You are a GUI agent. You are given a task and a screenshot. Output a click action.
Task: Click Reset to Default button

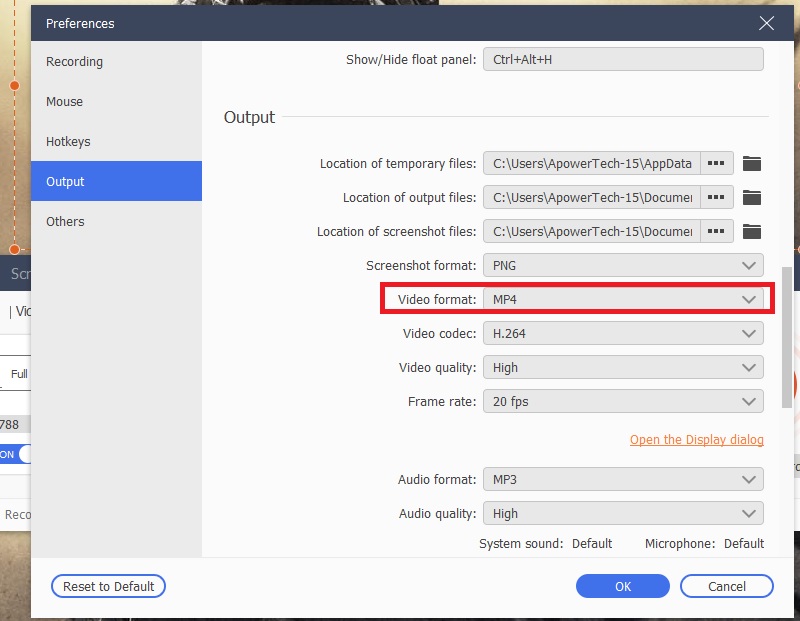pos(108,586)
